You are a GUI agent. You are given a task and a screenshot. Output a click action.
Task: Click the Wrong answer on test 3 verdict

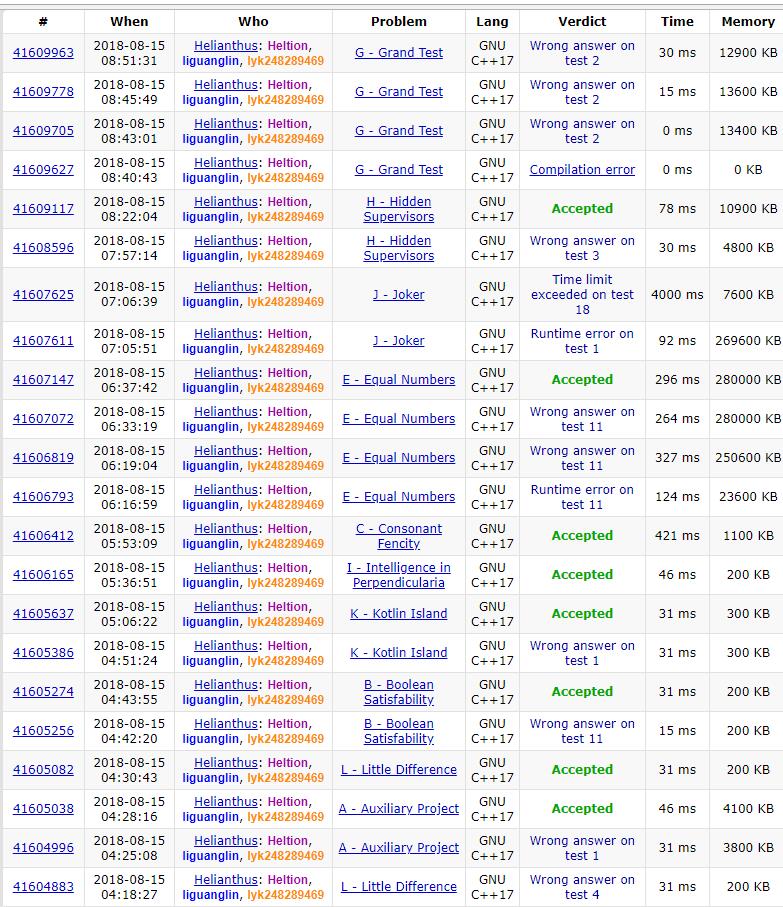tap(582, 248)
